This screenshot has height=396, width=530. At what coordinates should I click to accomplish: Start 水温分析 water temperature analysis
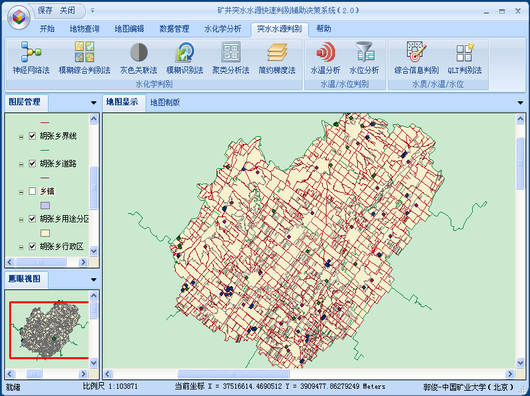point(325,57)
